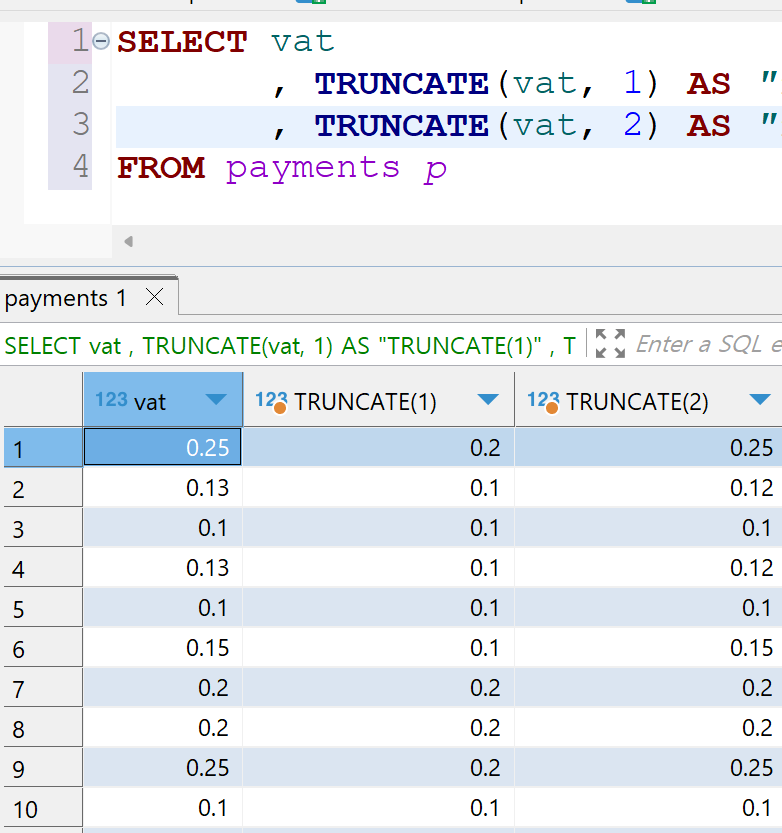
Task: Click TRUNCATE(1) cell in row 1
Action: [378, 447]
